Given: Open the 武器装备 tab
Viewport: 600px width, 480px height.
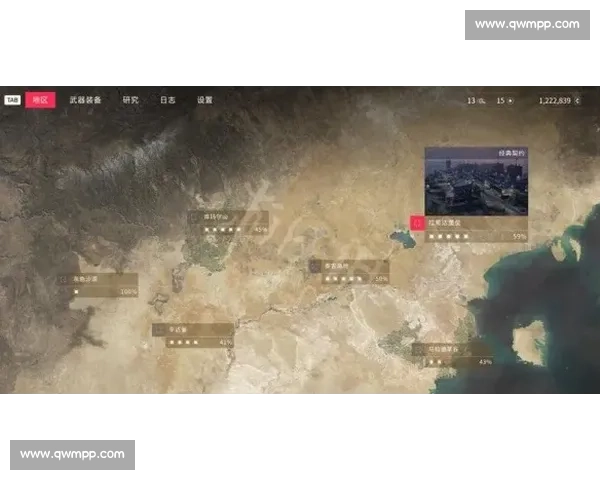Looking at the screenshot, I should pos(85,100).
